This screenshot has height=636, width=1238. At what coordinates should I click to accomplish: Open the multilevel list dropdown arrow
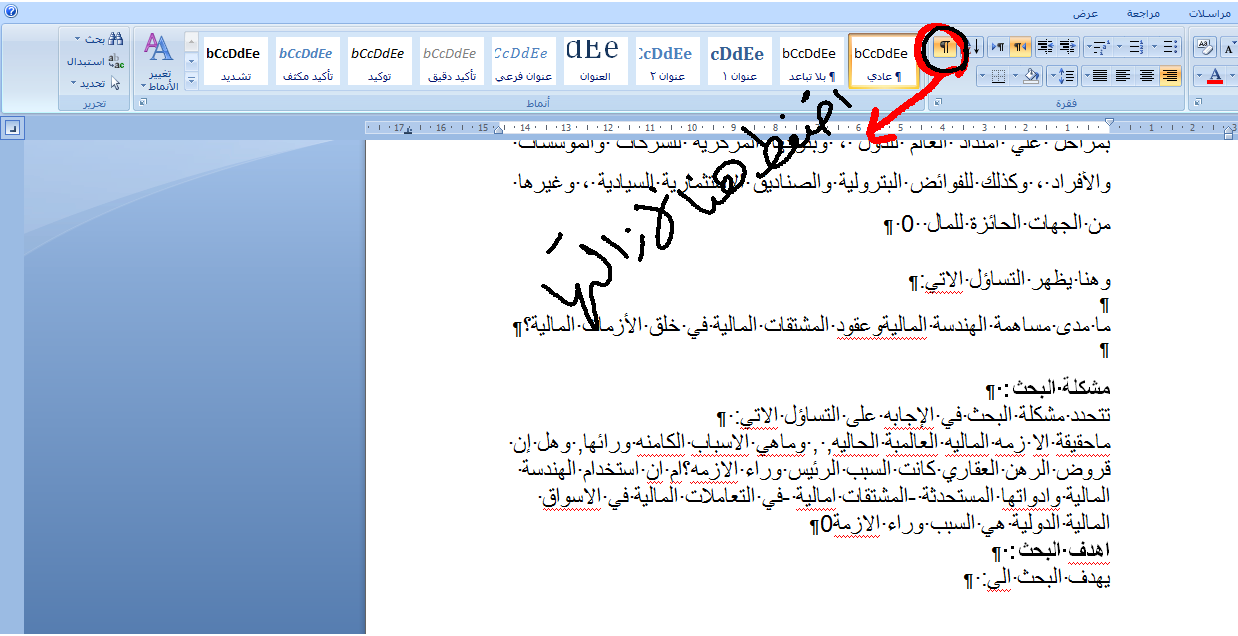[1088, 47]
